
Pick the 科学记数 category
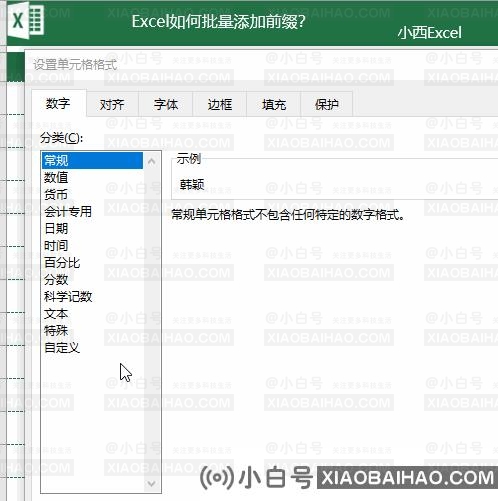pyautogui.click(x=92, y=297)
